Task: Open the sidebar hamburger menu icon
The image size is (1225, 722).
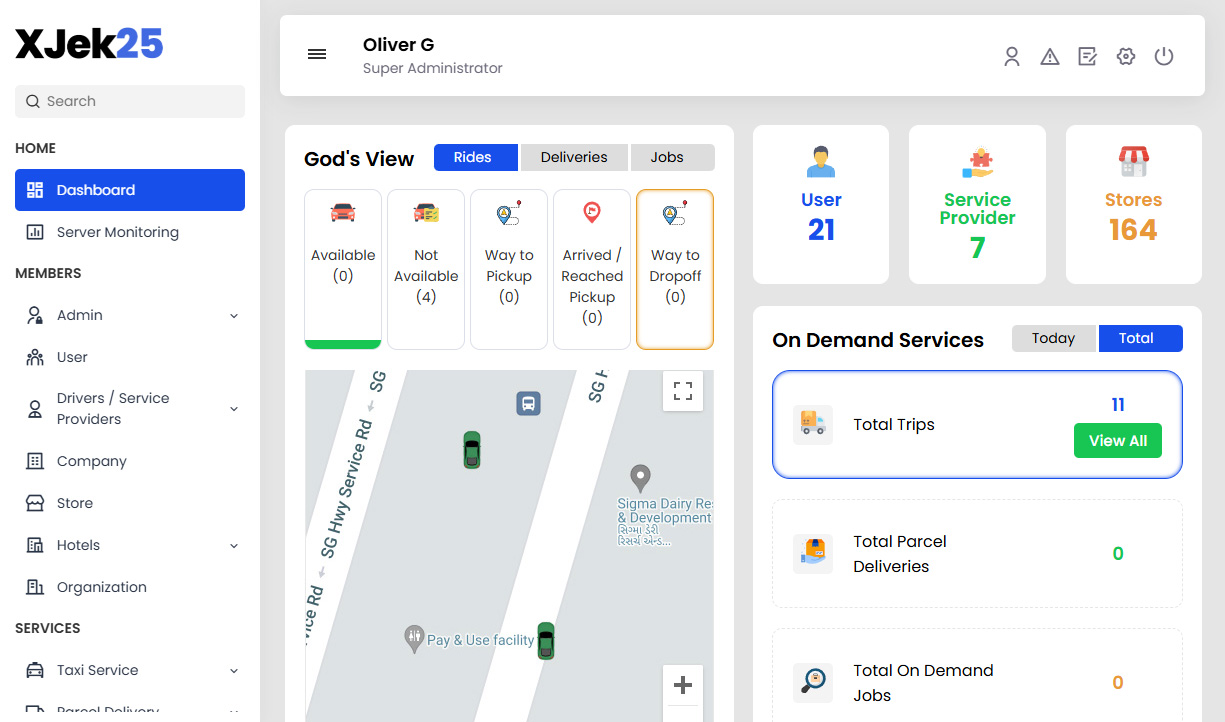Action: 317,54
